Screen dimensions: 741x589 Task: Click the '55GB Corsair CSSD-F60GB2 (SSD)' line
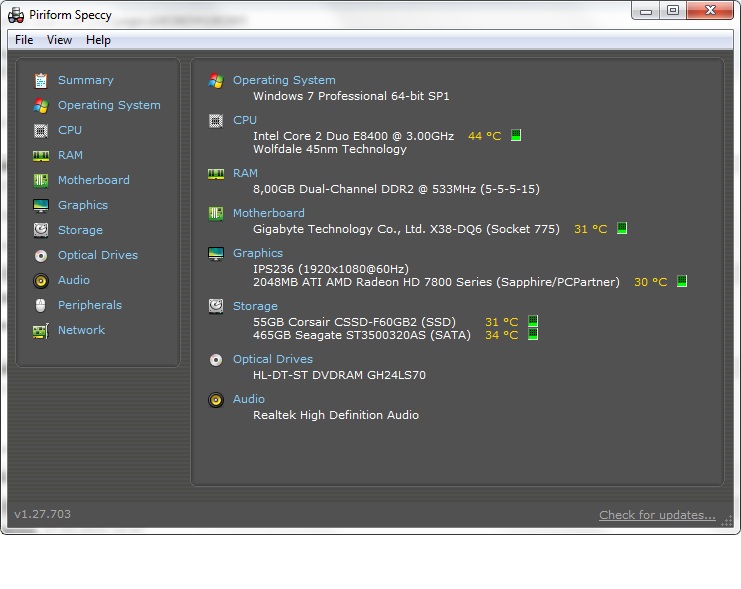(x=354, y=322)
